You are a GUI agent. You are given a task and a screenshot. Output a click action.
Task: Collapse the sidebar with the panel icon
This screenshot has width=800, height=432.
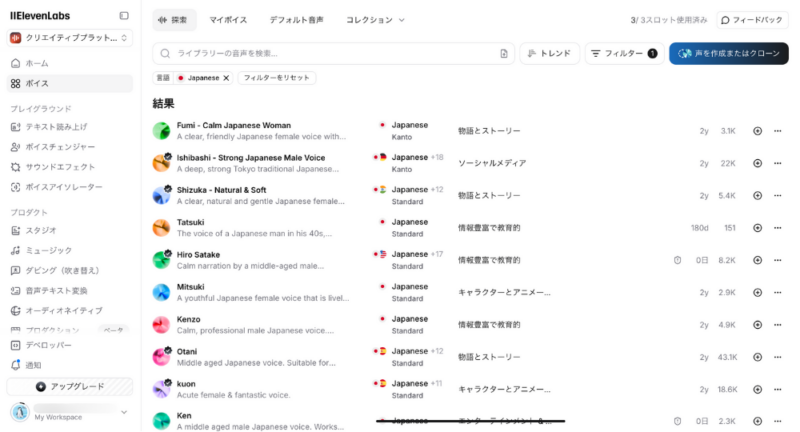pos(124,16)
